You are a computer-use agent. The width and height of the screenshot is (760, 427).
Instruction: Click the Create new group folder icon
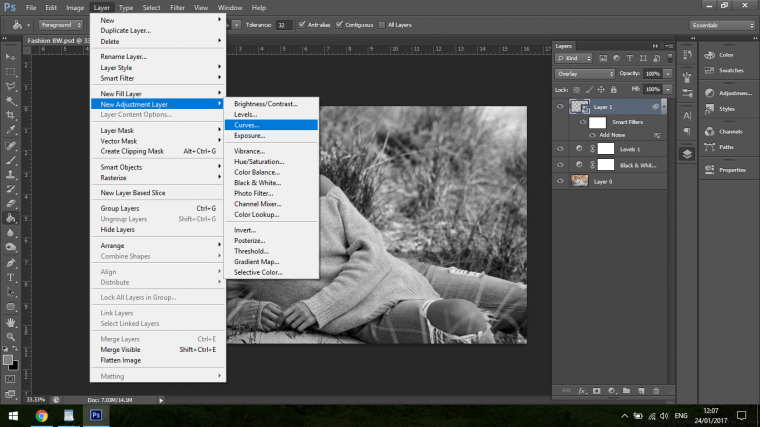point(626,391)
